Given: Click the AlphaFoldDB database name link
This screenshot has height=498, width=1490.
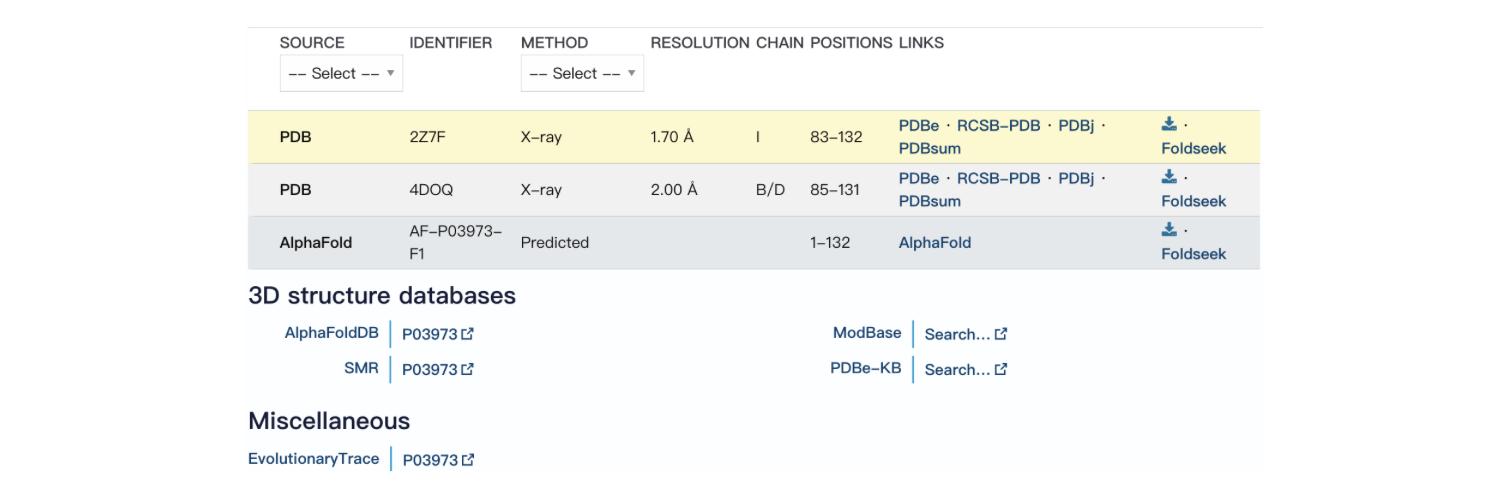Looking at the screenshot, I should click(x=331, y=334).
